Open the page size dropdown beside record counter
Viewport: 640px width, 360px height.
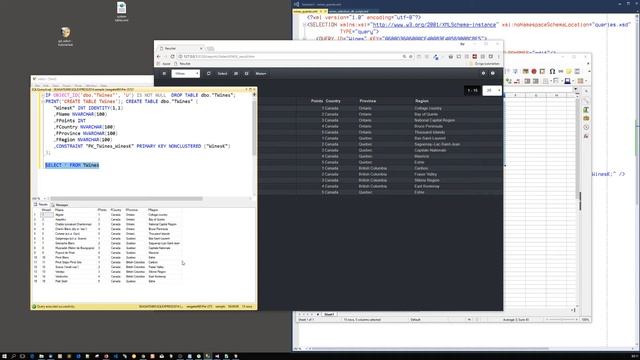click(x=492, y=90)
